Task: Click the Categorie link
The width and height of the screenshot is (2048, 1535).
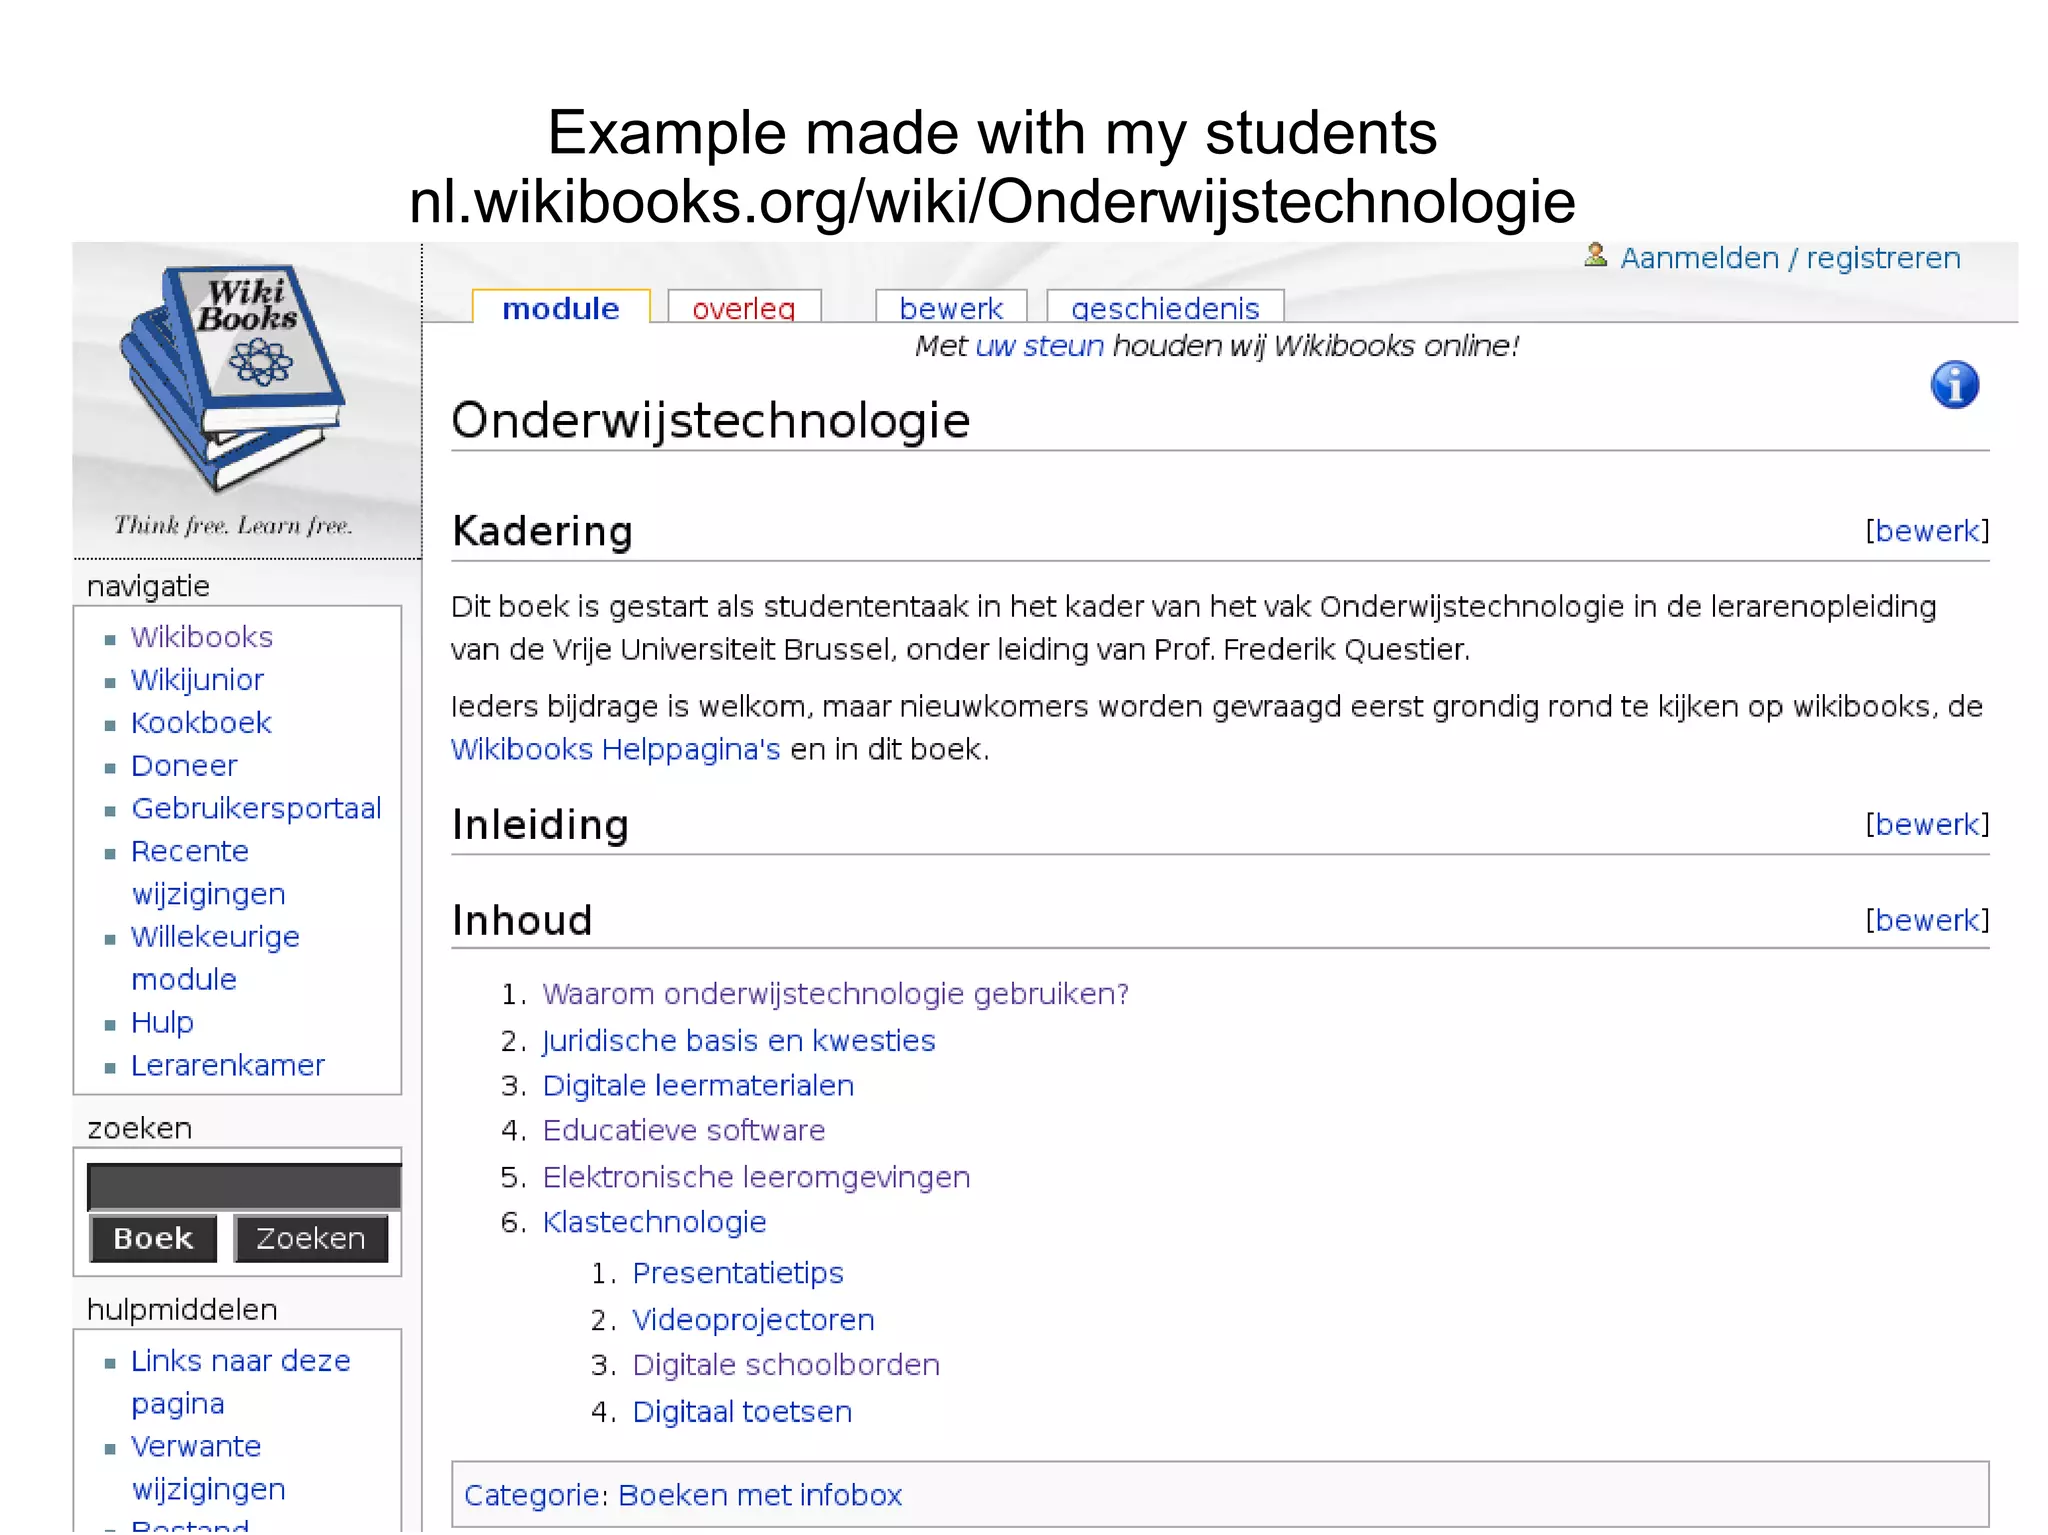Action: pos(531,1495)
